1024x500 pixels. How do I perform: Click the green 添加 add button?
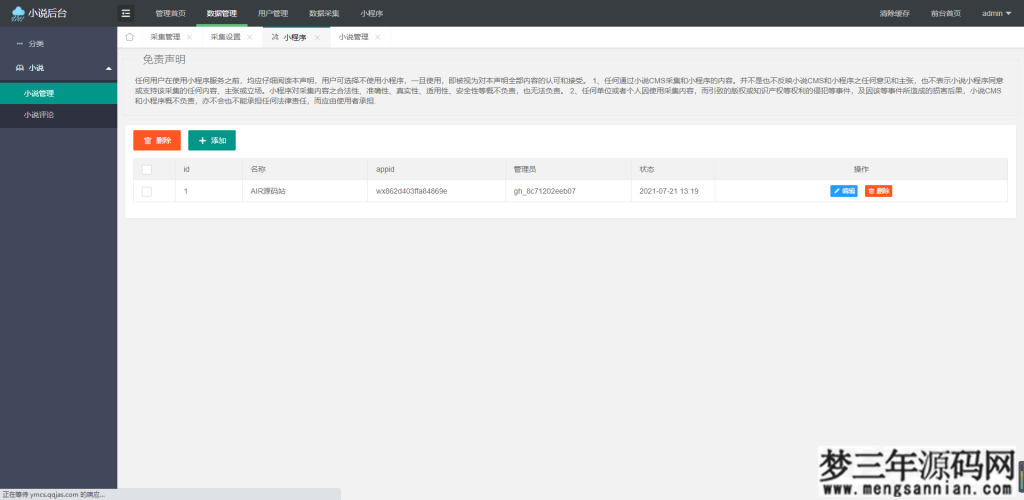point(212,141)
